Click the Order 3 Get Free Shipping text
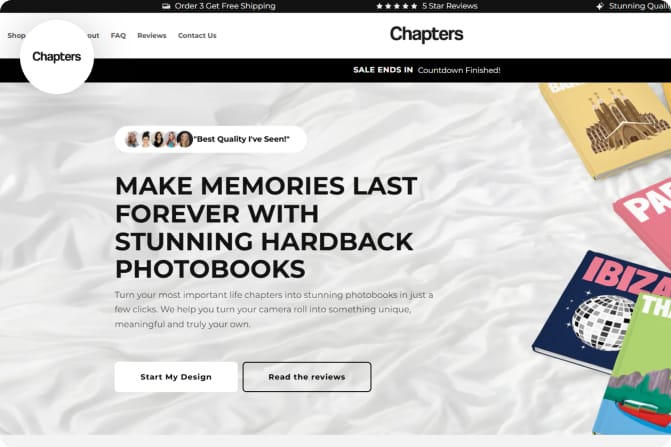 coord(225,6)
